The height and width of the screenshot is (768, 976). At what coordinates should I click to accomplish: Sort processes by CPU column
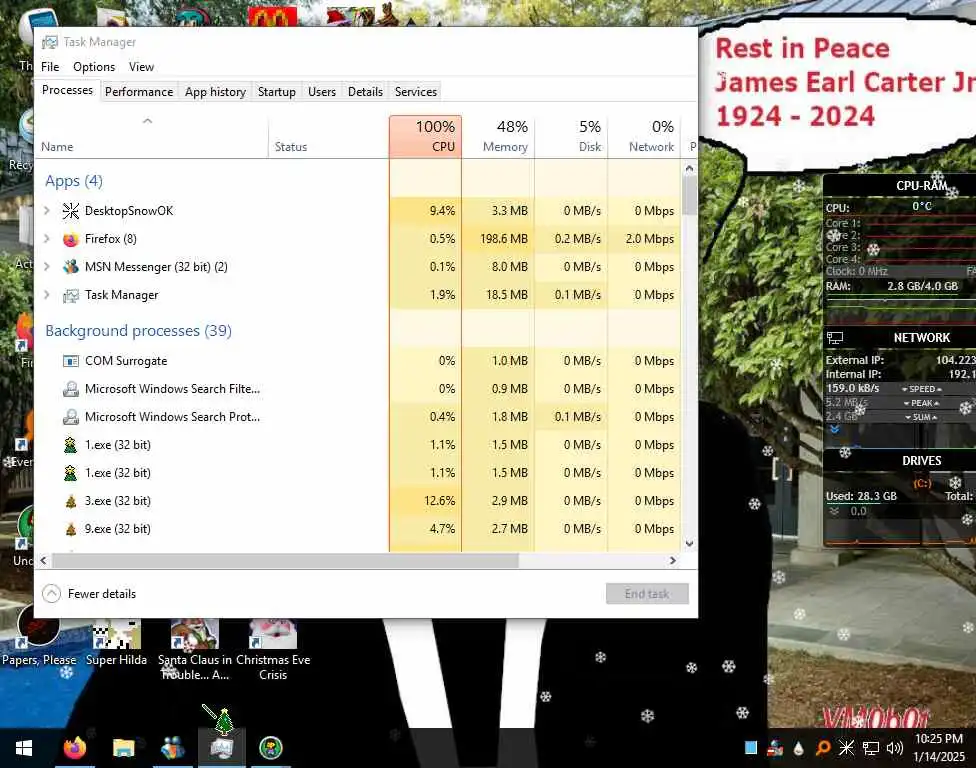(425, 136)
